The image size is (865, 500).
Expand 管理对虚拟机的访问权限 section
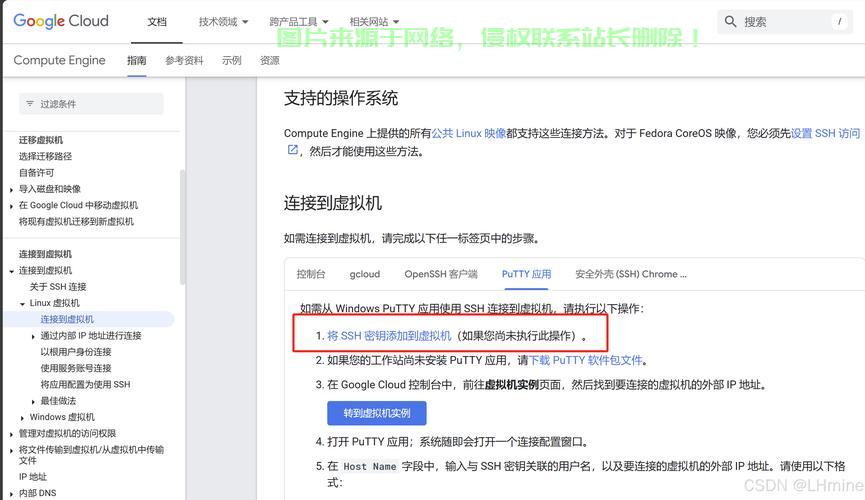[x=12, y=434]
